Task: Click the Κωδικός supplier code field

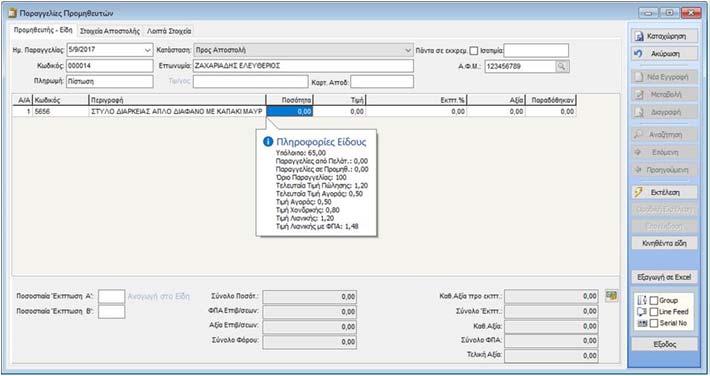Action: [x=110, y=66]
